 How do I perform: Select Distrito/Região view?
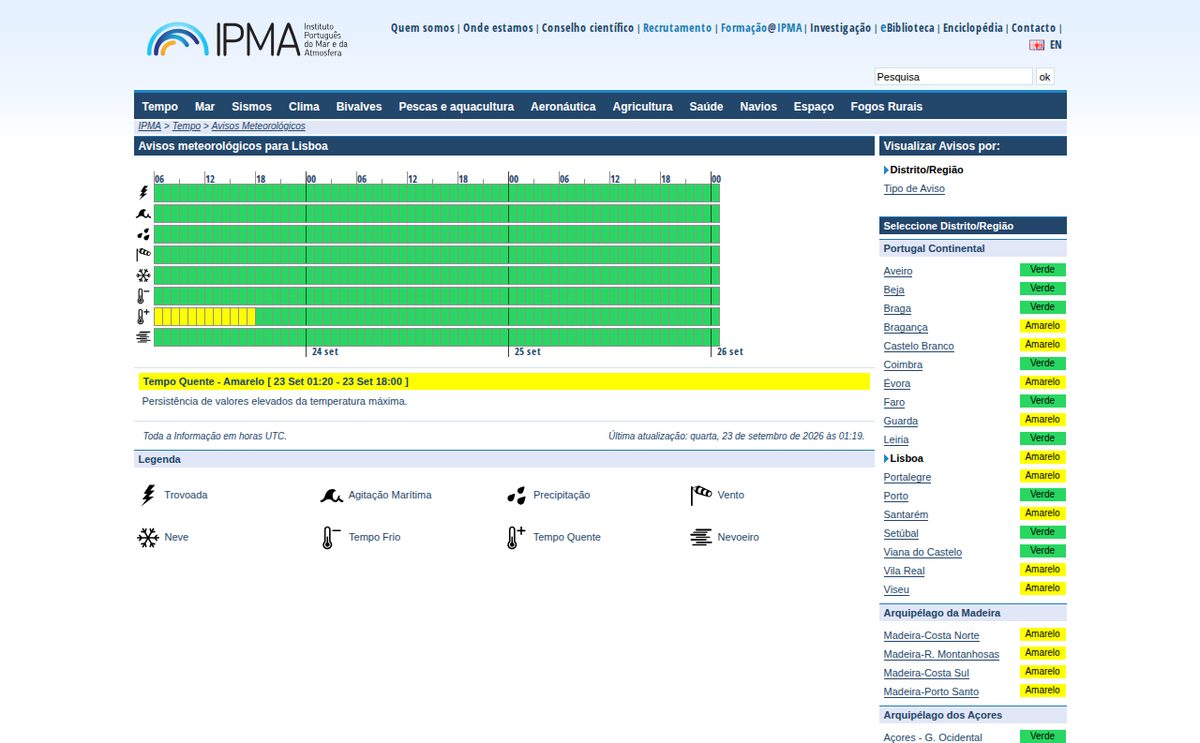click(x=927, y=170)
